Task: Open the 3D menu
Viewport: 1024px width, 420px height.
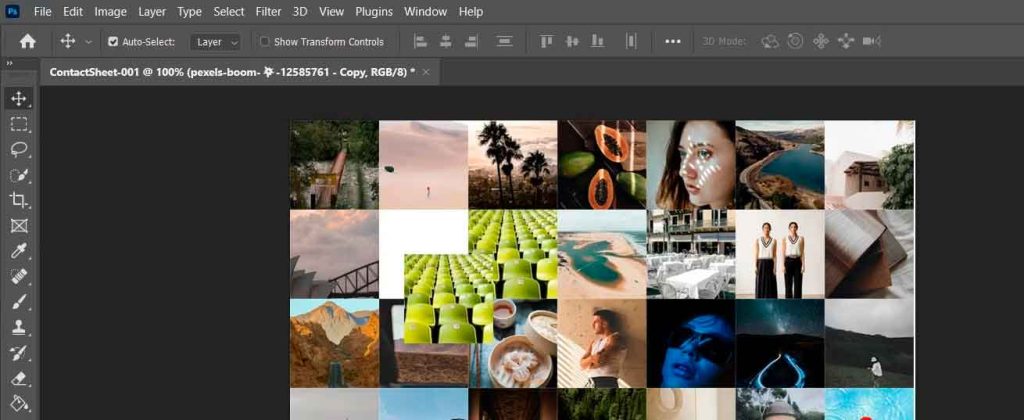Action: point(300,12)
